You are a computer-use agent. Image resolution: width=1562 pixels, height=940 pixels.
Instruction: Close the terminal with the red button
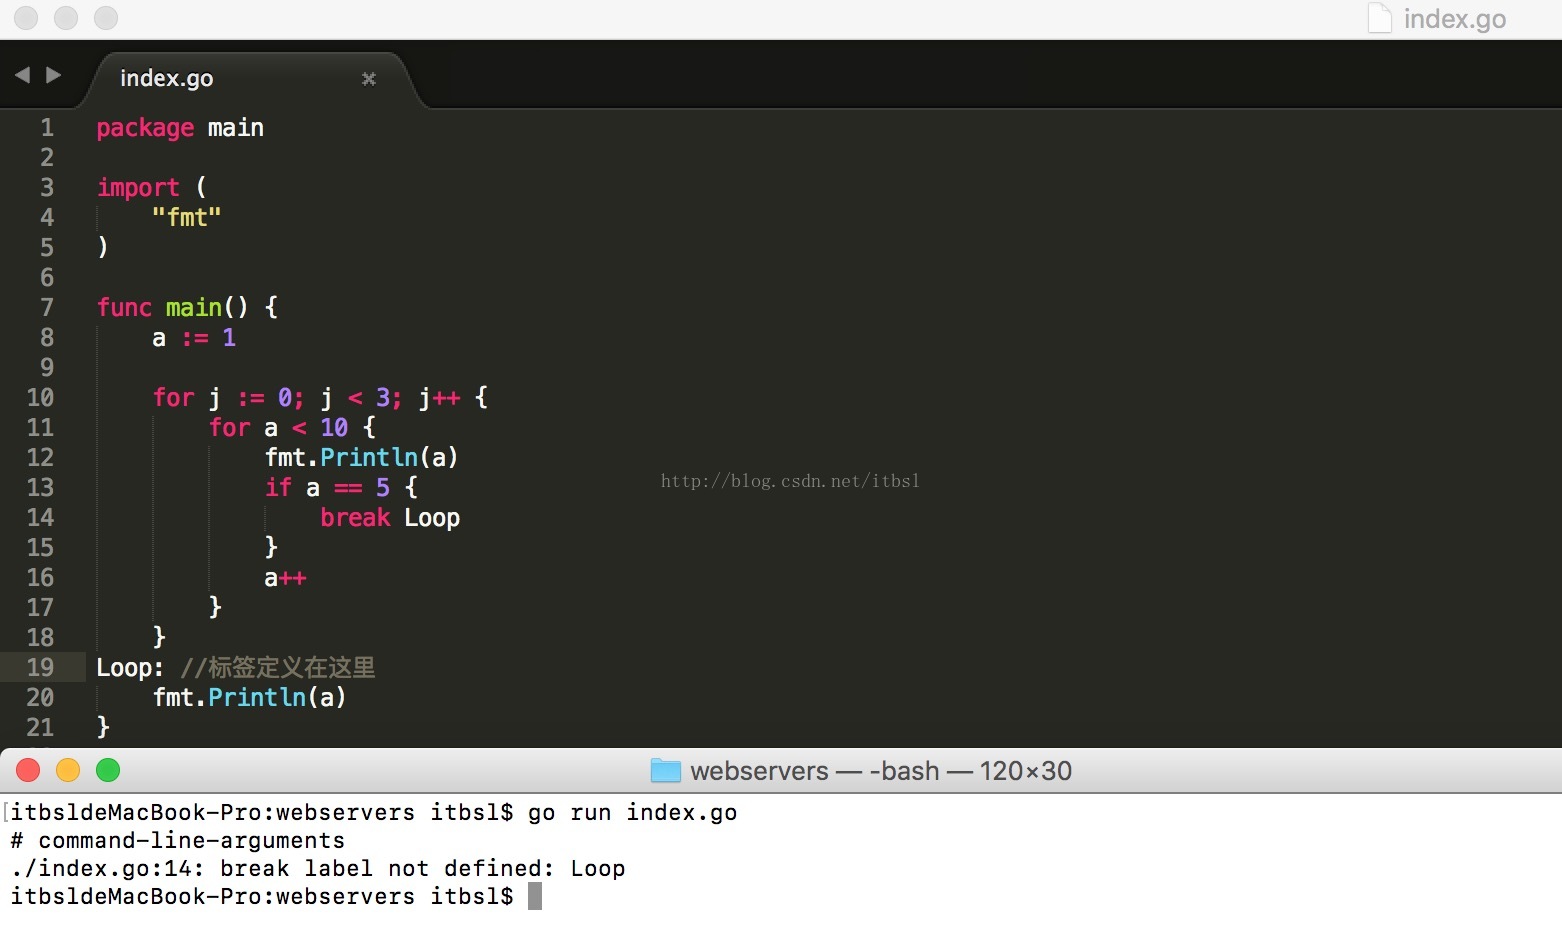(x=28, y=770)
